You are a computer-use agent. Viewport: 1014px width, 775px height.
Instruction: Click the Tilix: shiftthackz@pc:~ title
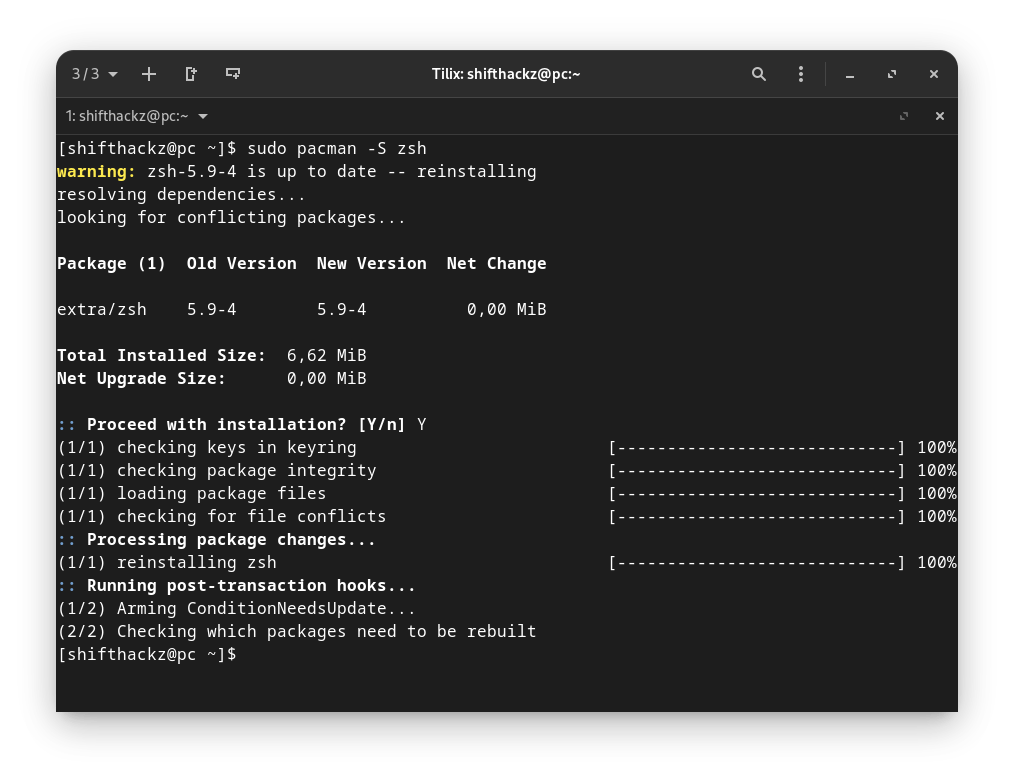506,74
